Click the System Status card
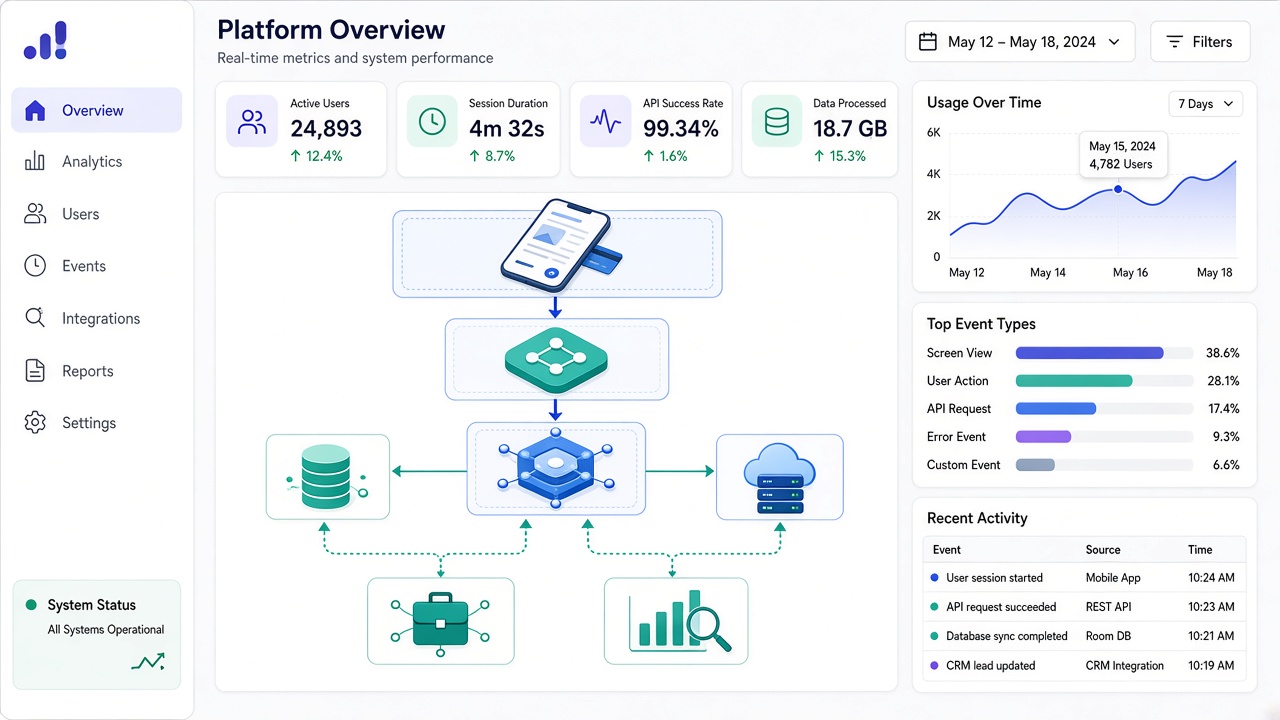This screenshot has width=1280, height=720. pyautogui.click(x=96, y=635)
